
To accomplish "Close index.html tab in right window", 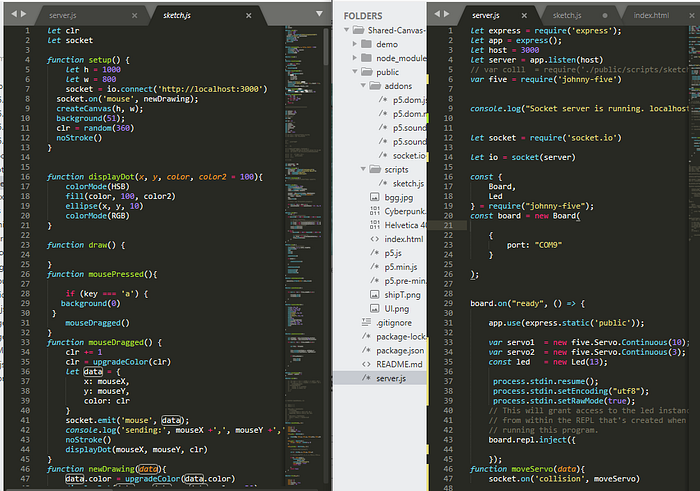I will [692, 16].
